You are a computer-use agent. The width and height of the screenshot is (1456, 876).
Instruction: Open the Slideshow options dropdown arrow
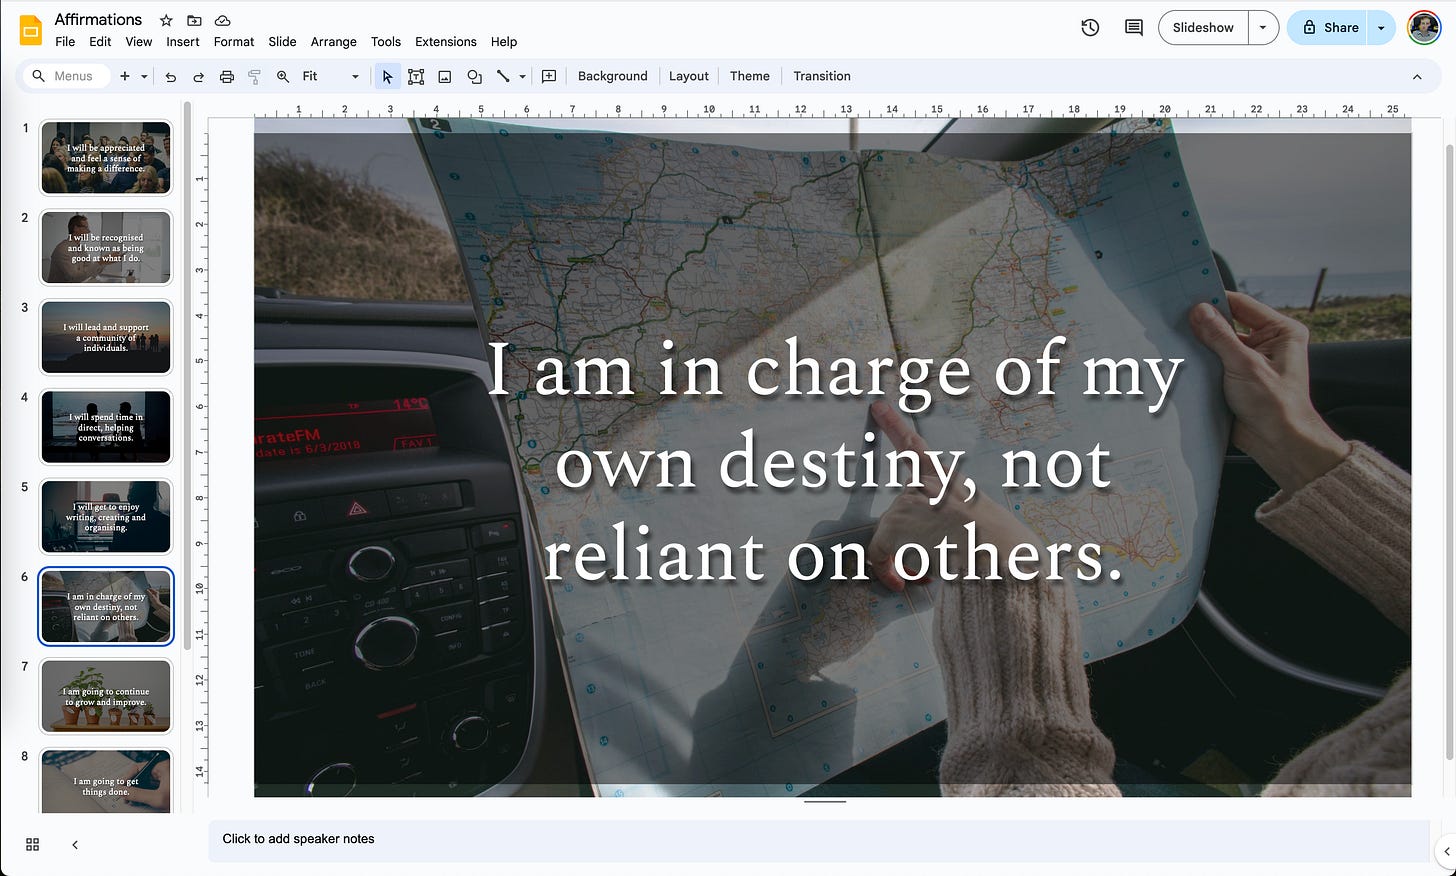(x=1263, y=28)
